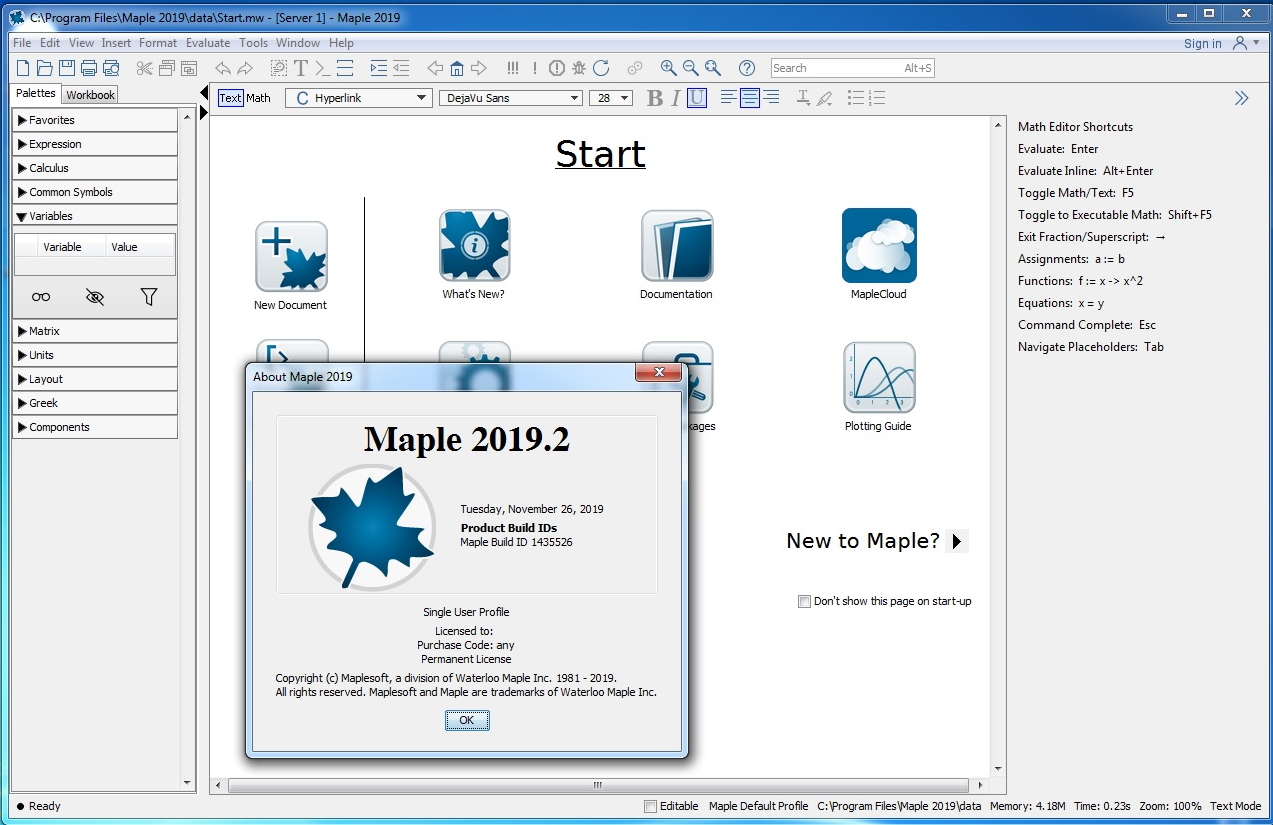Execute selection with the single exclamation icon
Image resolution: width=1273 pixels, height=825 pixels.
pos(535,68)
